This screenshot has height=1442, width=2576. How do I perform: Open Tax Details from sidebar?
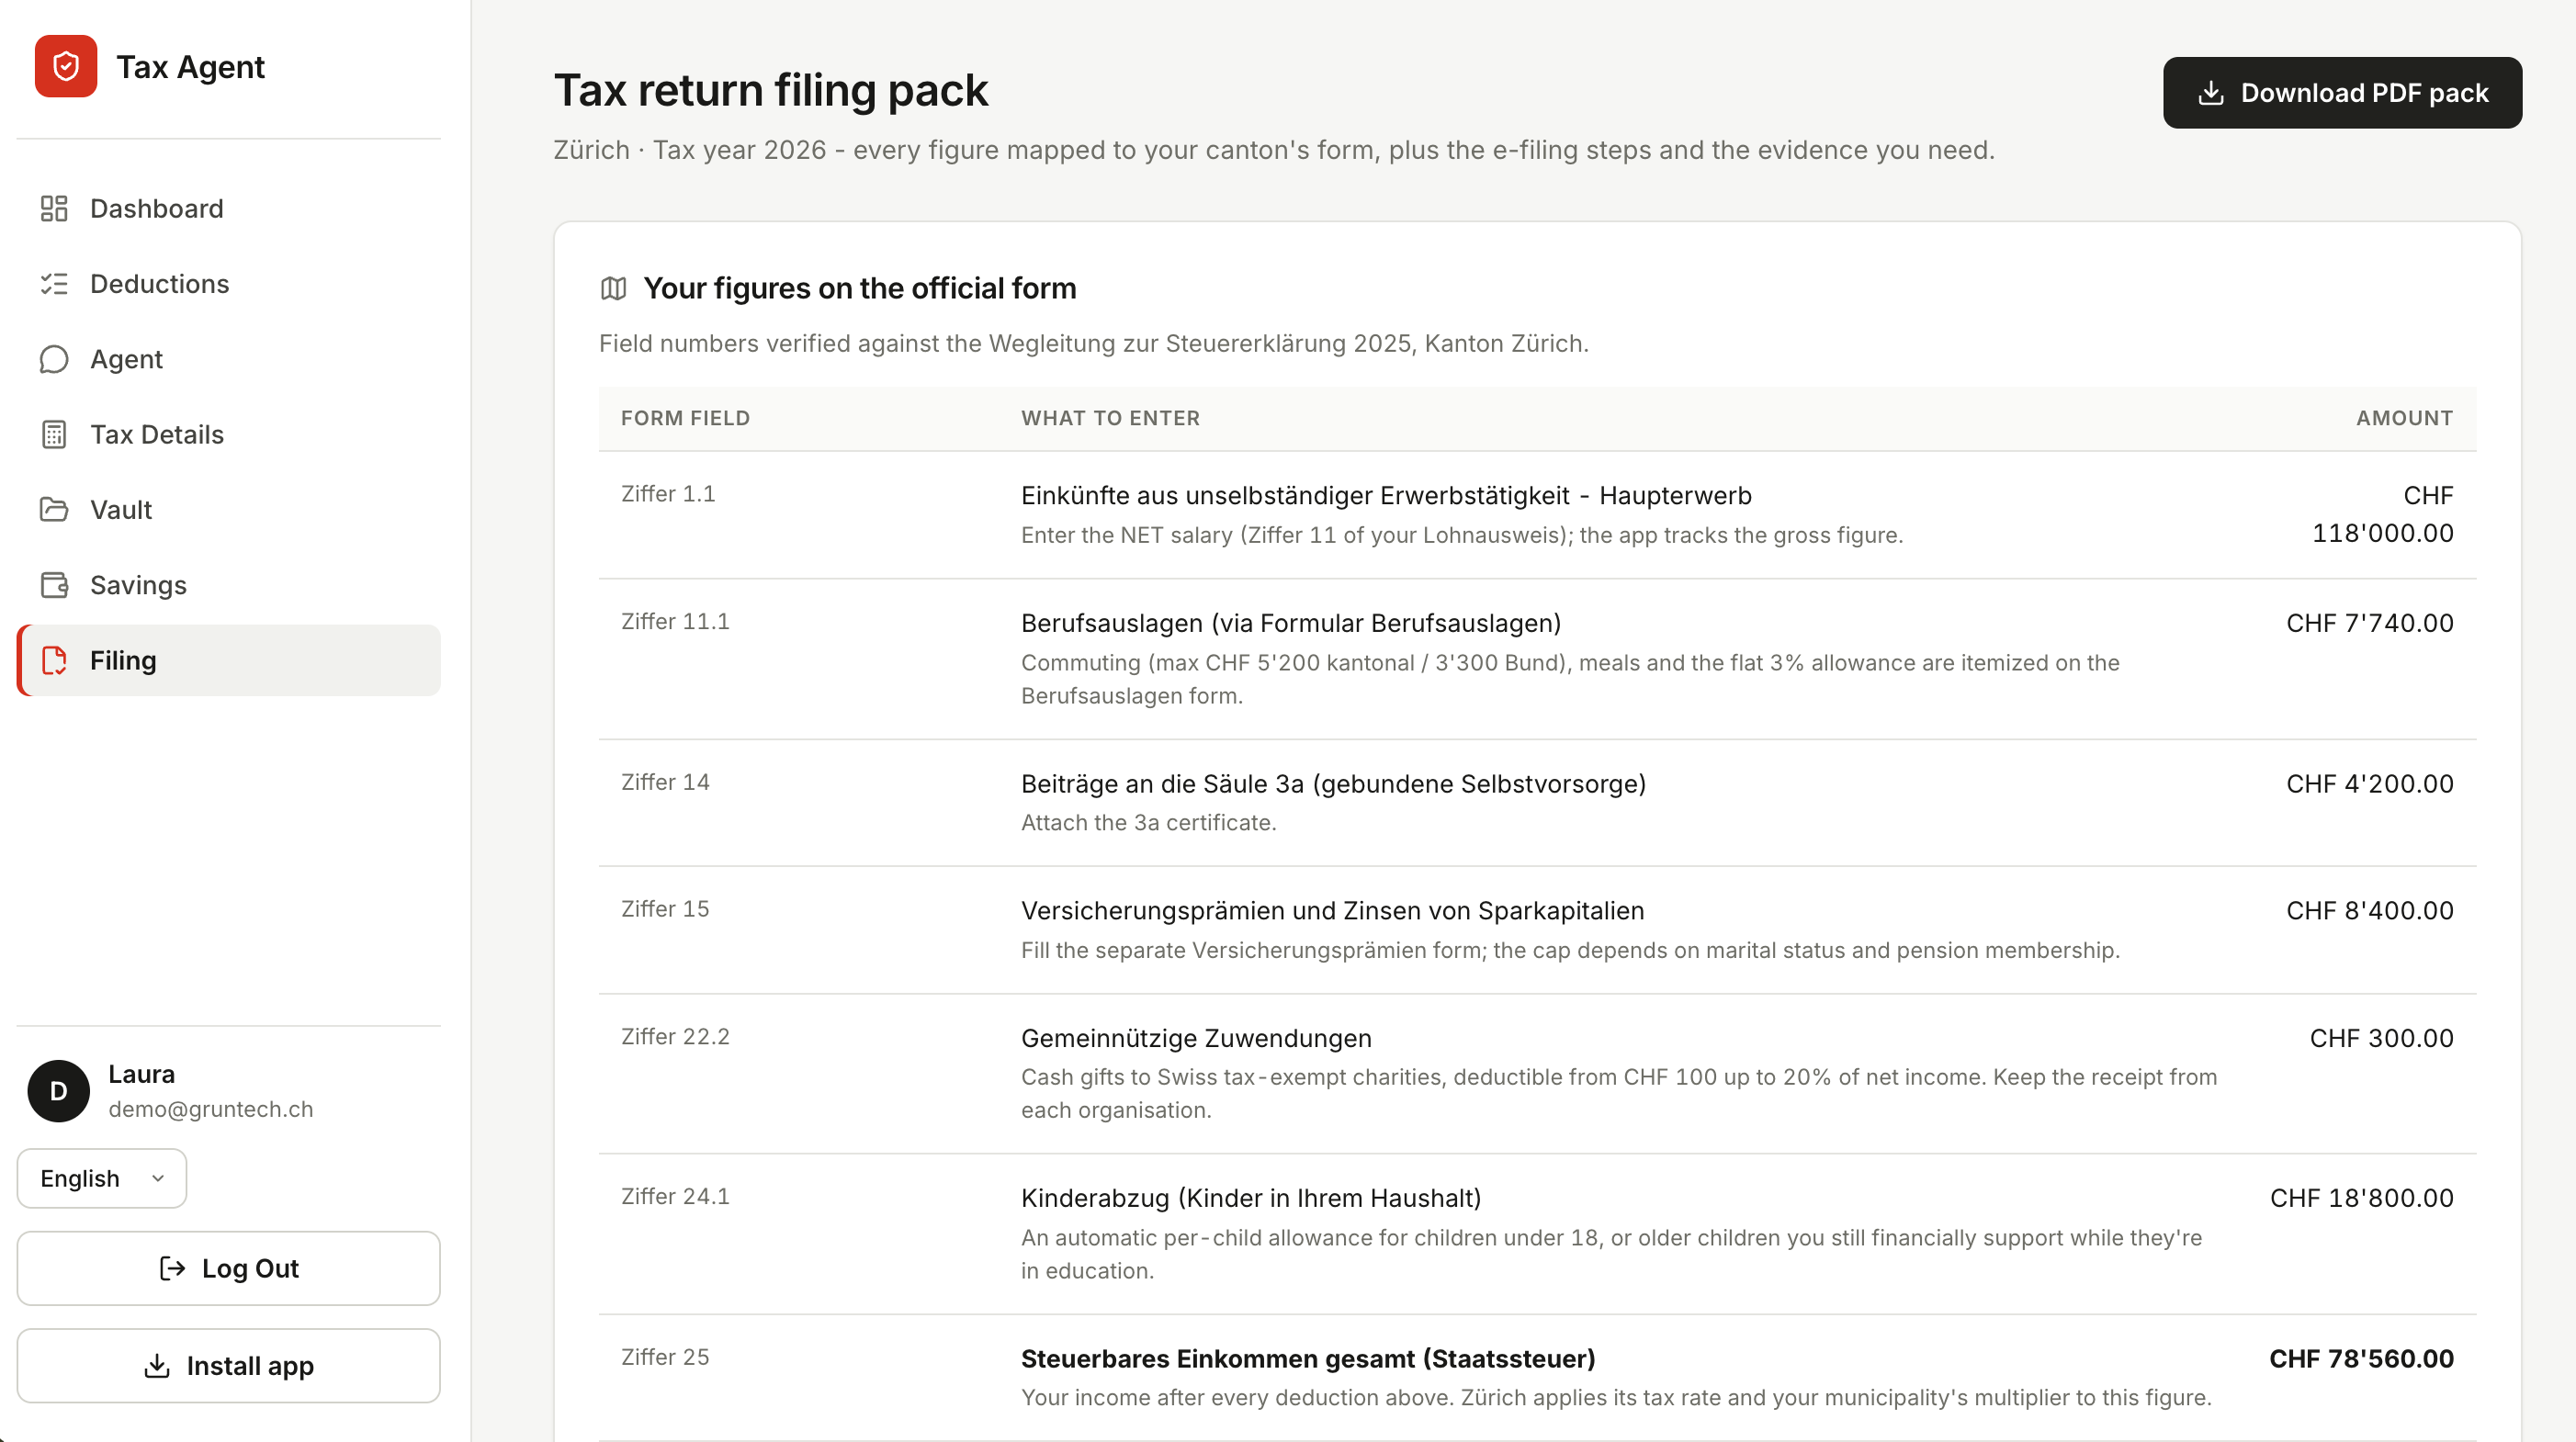(x=229, y=434)
